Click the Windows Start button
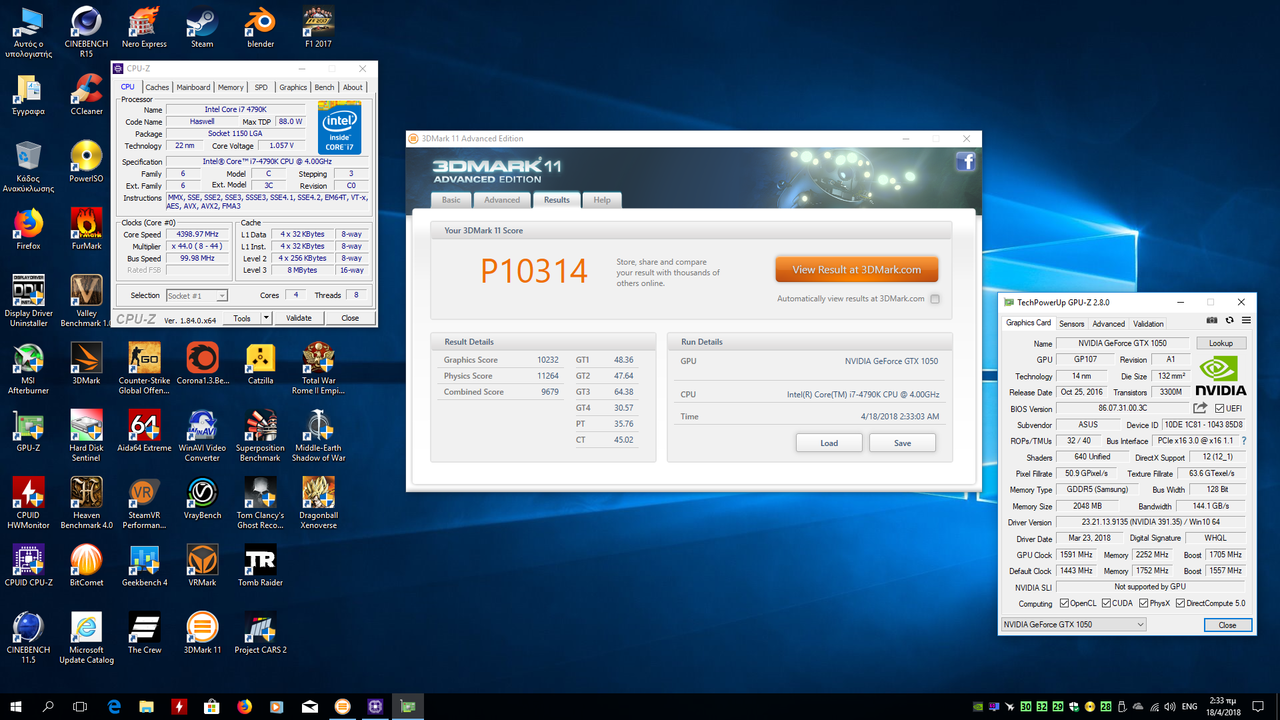This screenshot has height=720, width=1280. tap(15, 706)
